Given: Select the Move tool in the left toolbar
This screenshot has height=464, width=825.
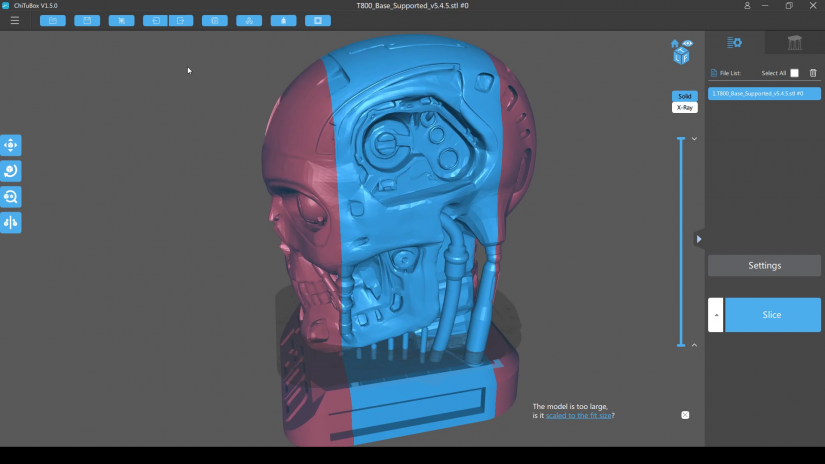Looking at the screenshot, I should click(11, 145).
